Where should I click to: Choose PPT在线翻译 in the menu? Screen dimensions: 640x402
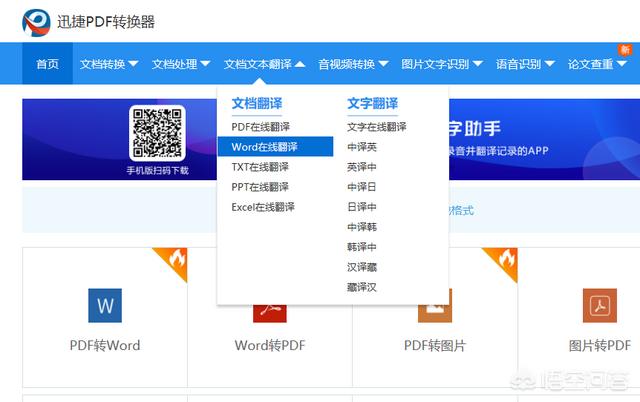pos(260,187)
